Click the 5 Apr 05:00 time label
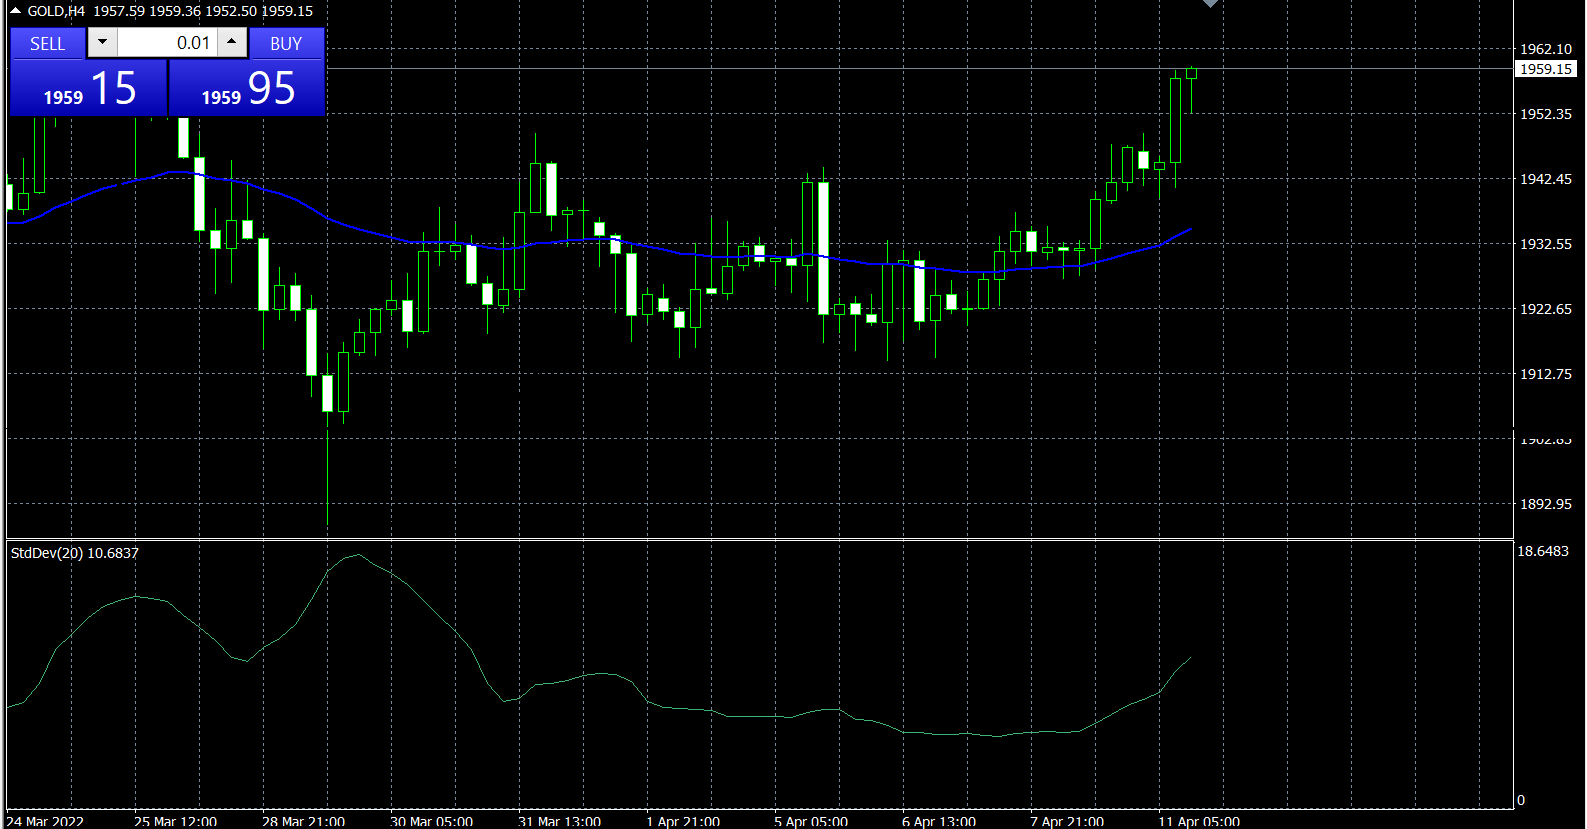This screenshot has height=829, width=1587. [811, 821]
